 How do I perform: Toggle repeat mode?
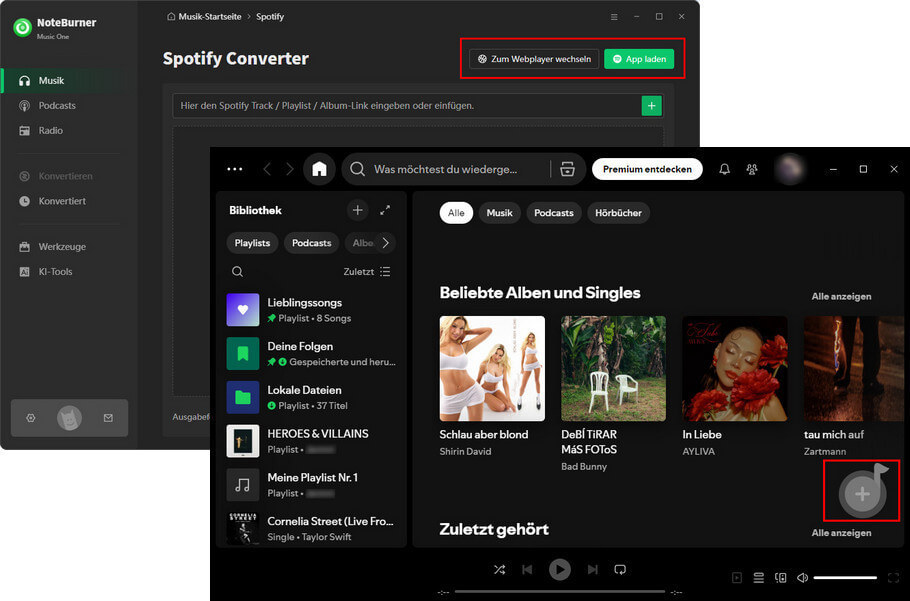pyautogui.click(x=620, y=570)
